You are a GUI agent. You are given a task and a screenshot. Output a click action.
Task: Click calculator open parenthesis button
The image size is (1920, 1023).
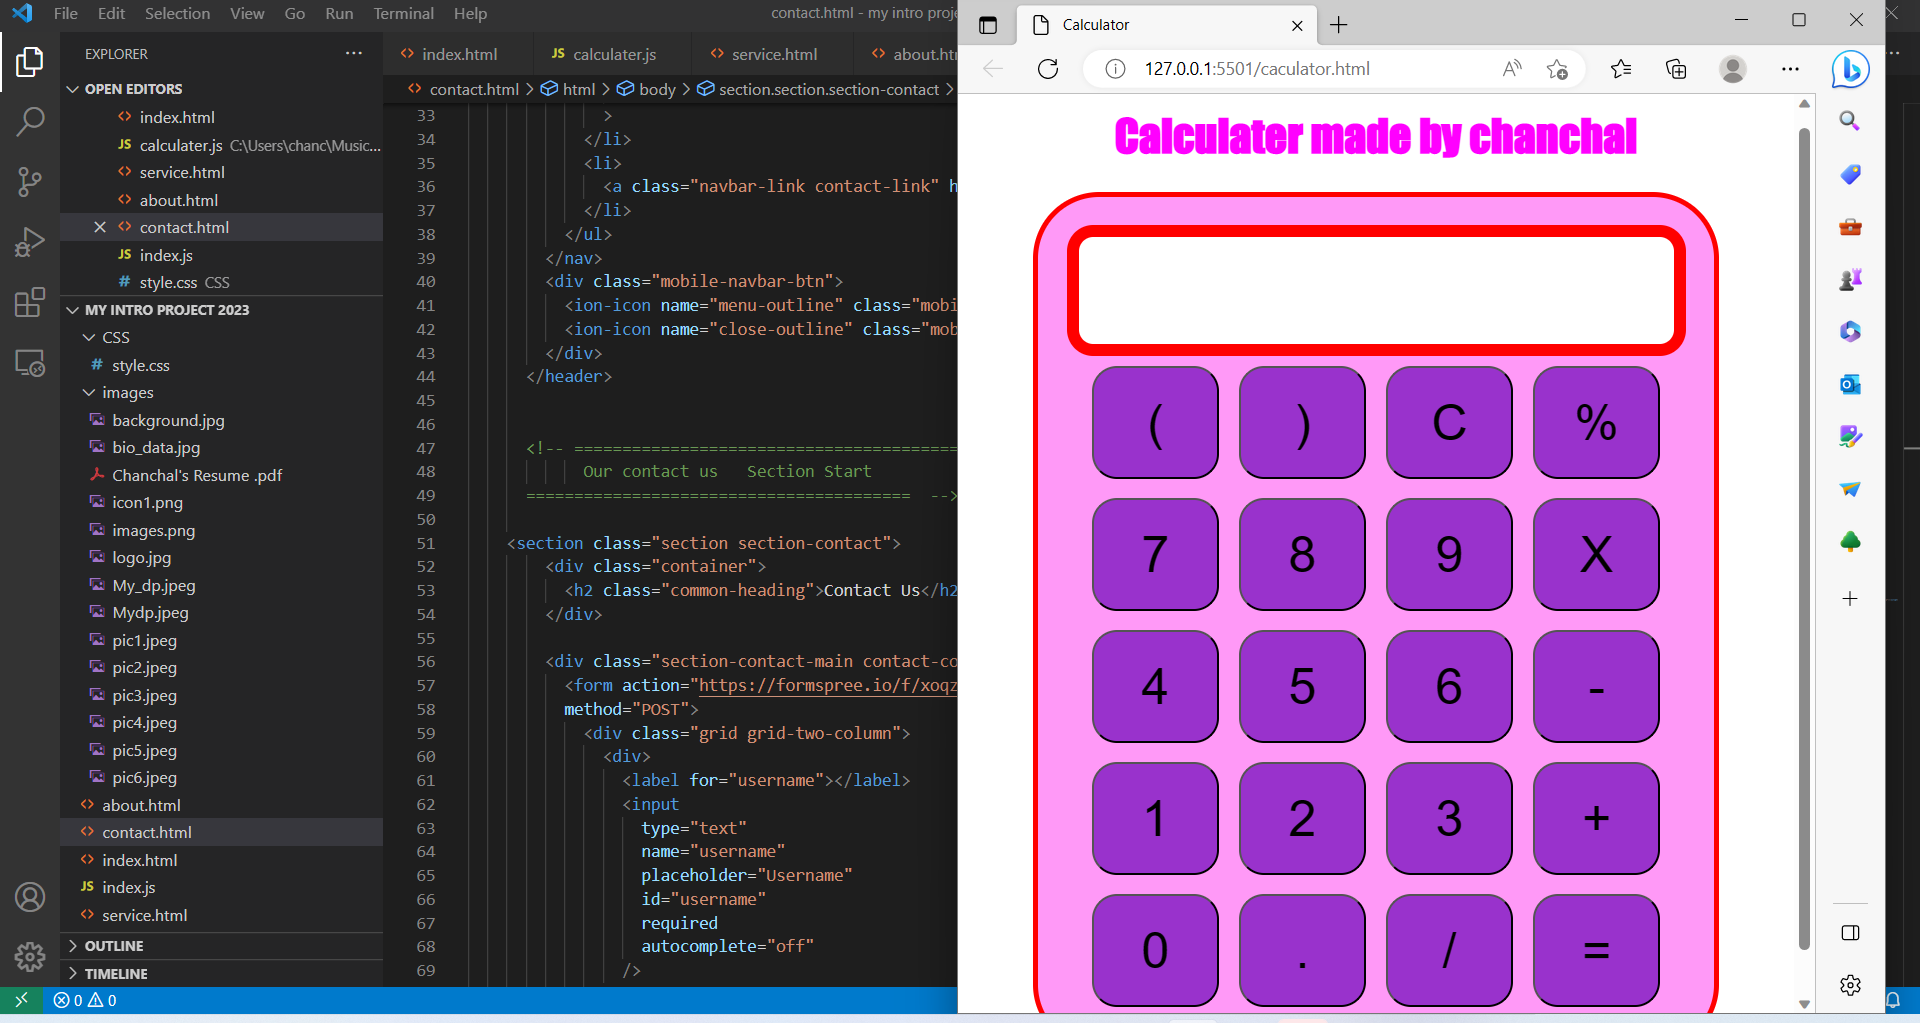coord(1155,422)
